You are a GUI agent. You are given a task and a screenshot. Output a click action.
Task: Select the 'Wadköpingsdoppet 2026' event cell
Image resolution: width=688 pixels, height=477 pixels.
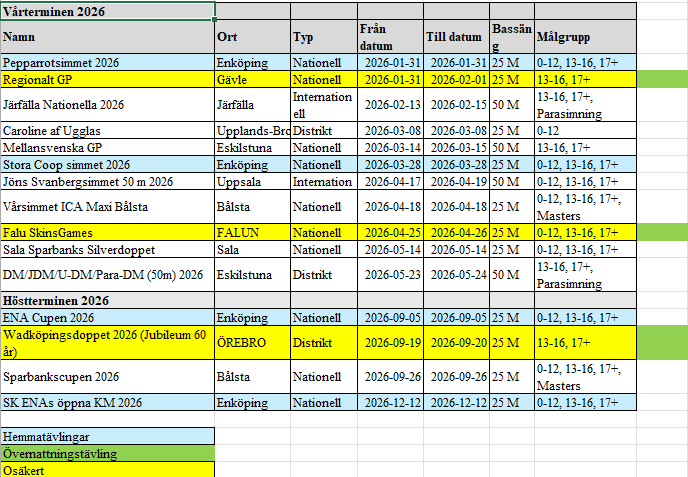(107, 342)
